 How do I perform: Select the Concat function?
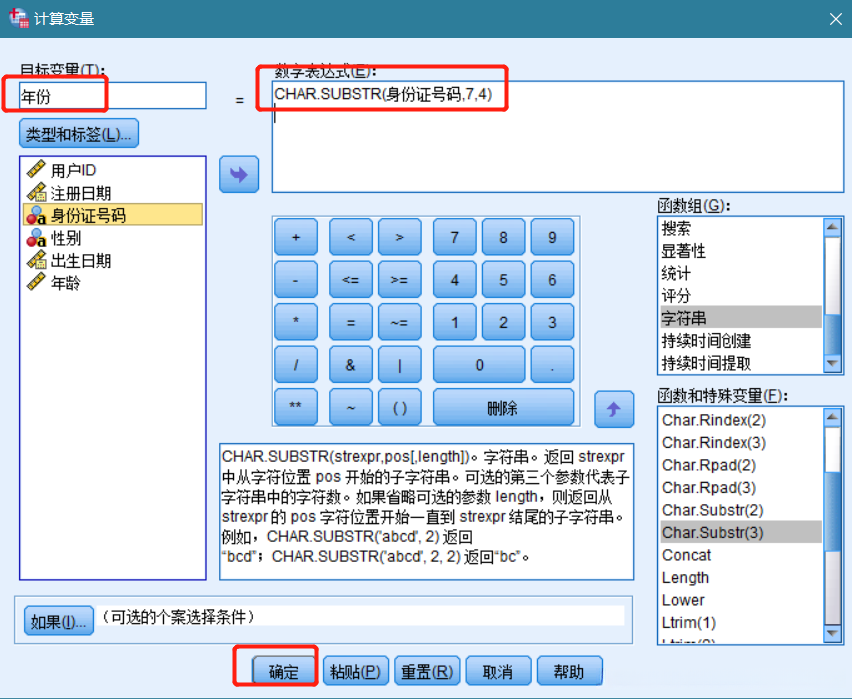click(687, 555)
